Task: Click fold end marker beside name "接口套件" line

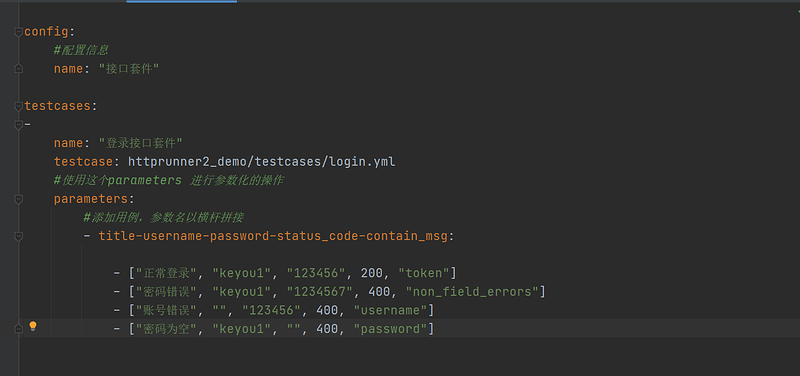Action: click(19, 68)
